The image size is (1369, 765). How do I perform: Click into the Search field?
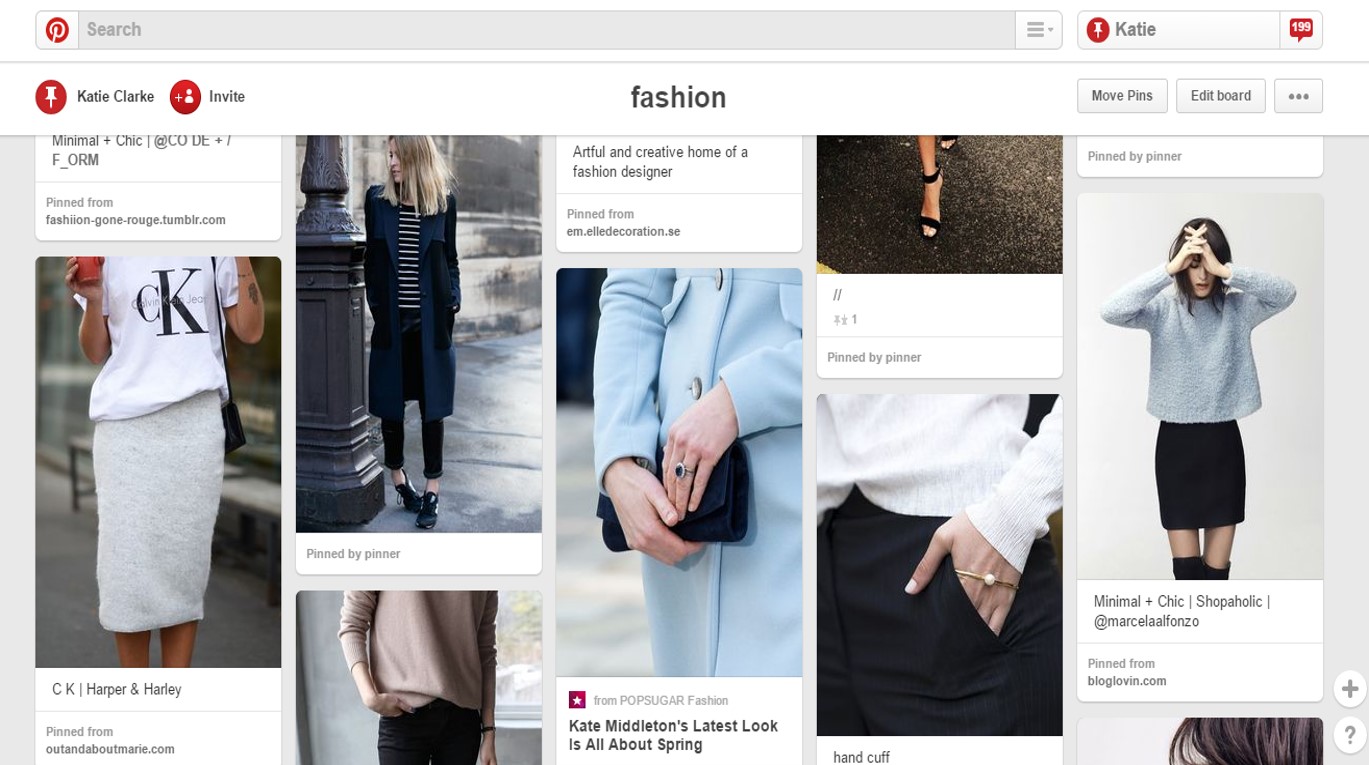point(545,30)
